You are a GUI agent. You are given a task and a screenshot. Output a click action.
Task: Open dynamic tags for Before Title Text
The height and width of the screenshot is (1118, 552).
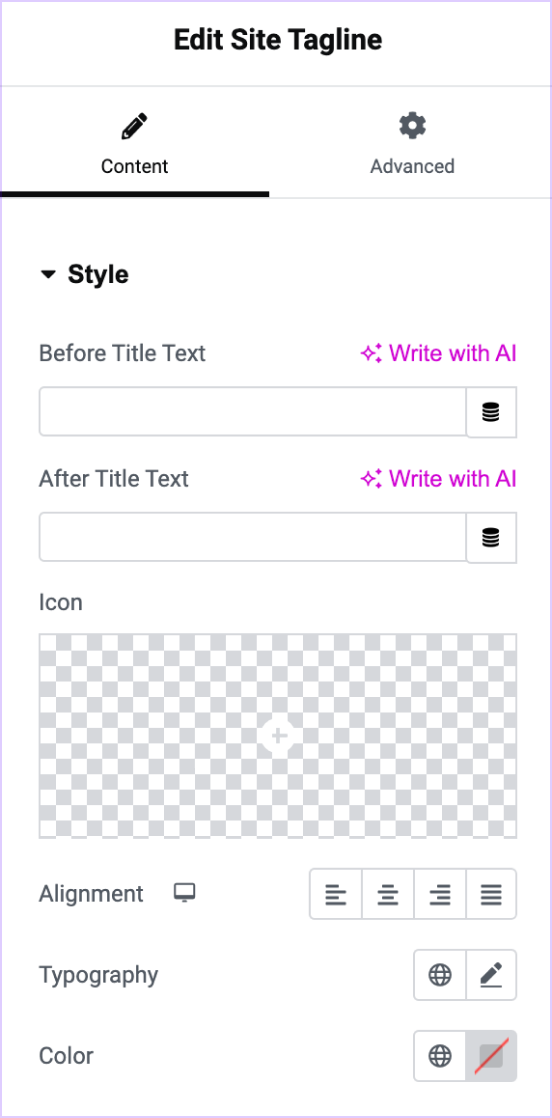(x=491, y=412)
